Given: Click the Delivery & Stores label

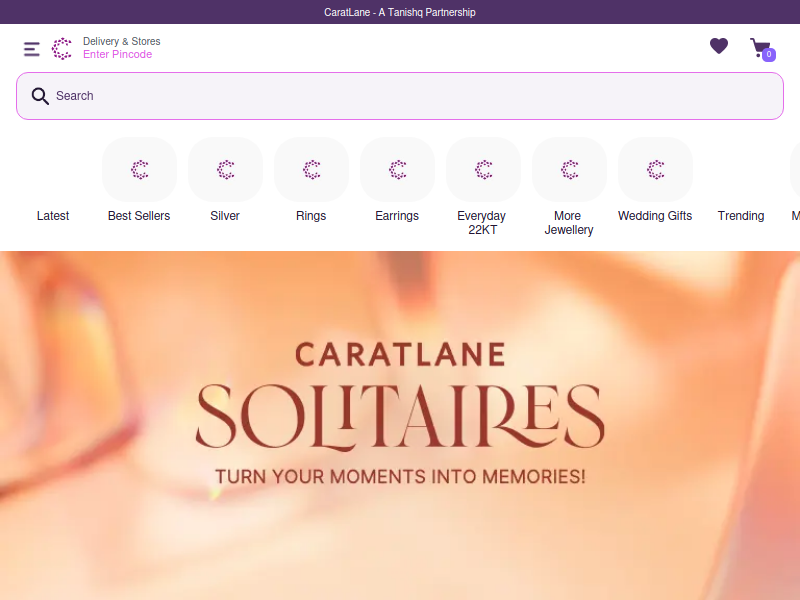Looking at the screenshot, I should (x=121, y=41).
